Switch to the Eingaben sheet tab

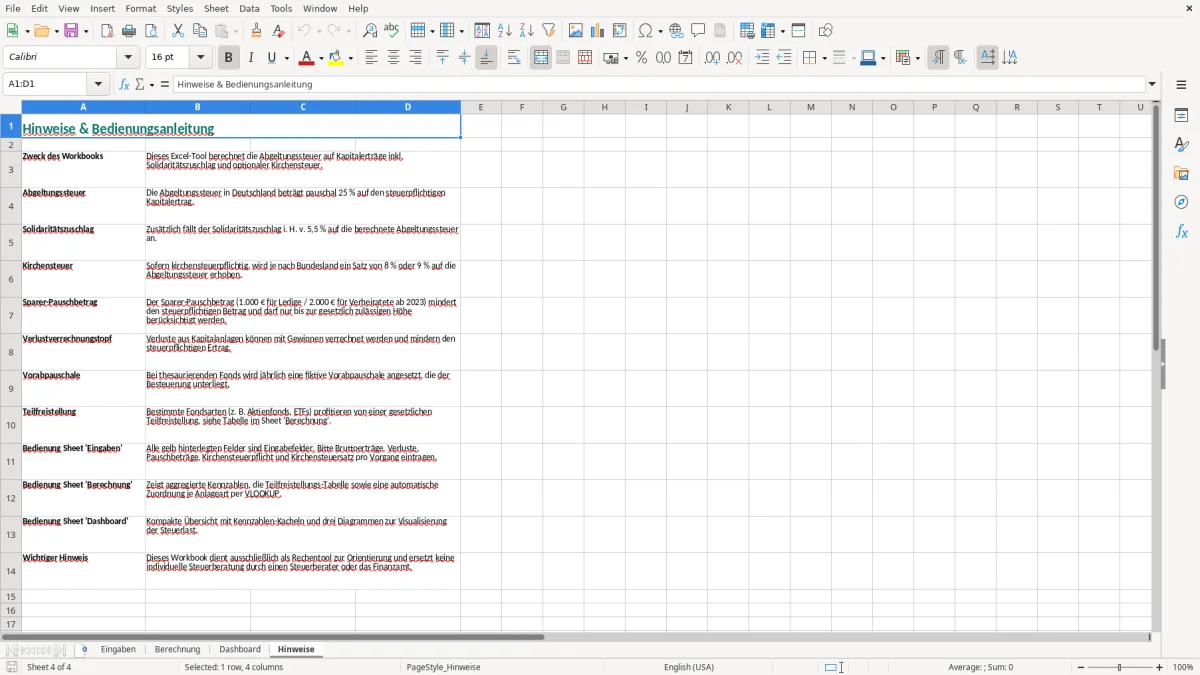click(x=118, y=650)
